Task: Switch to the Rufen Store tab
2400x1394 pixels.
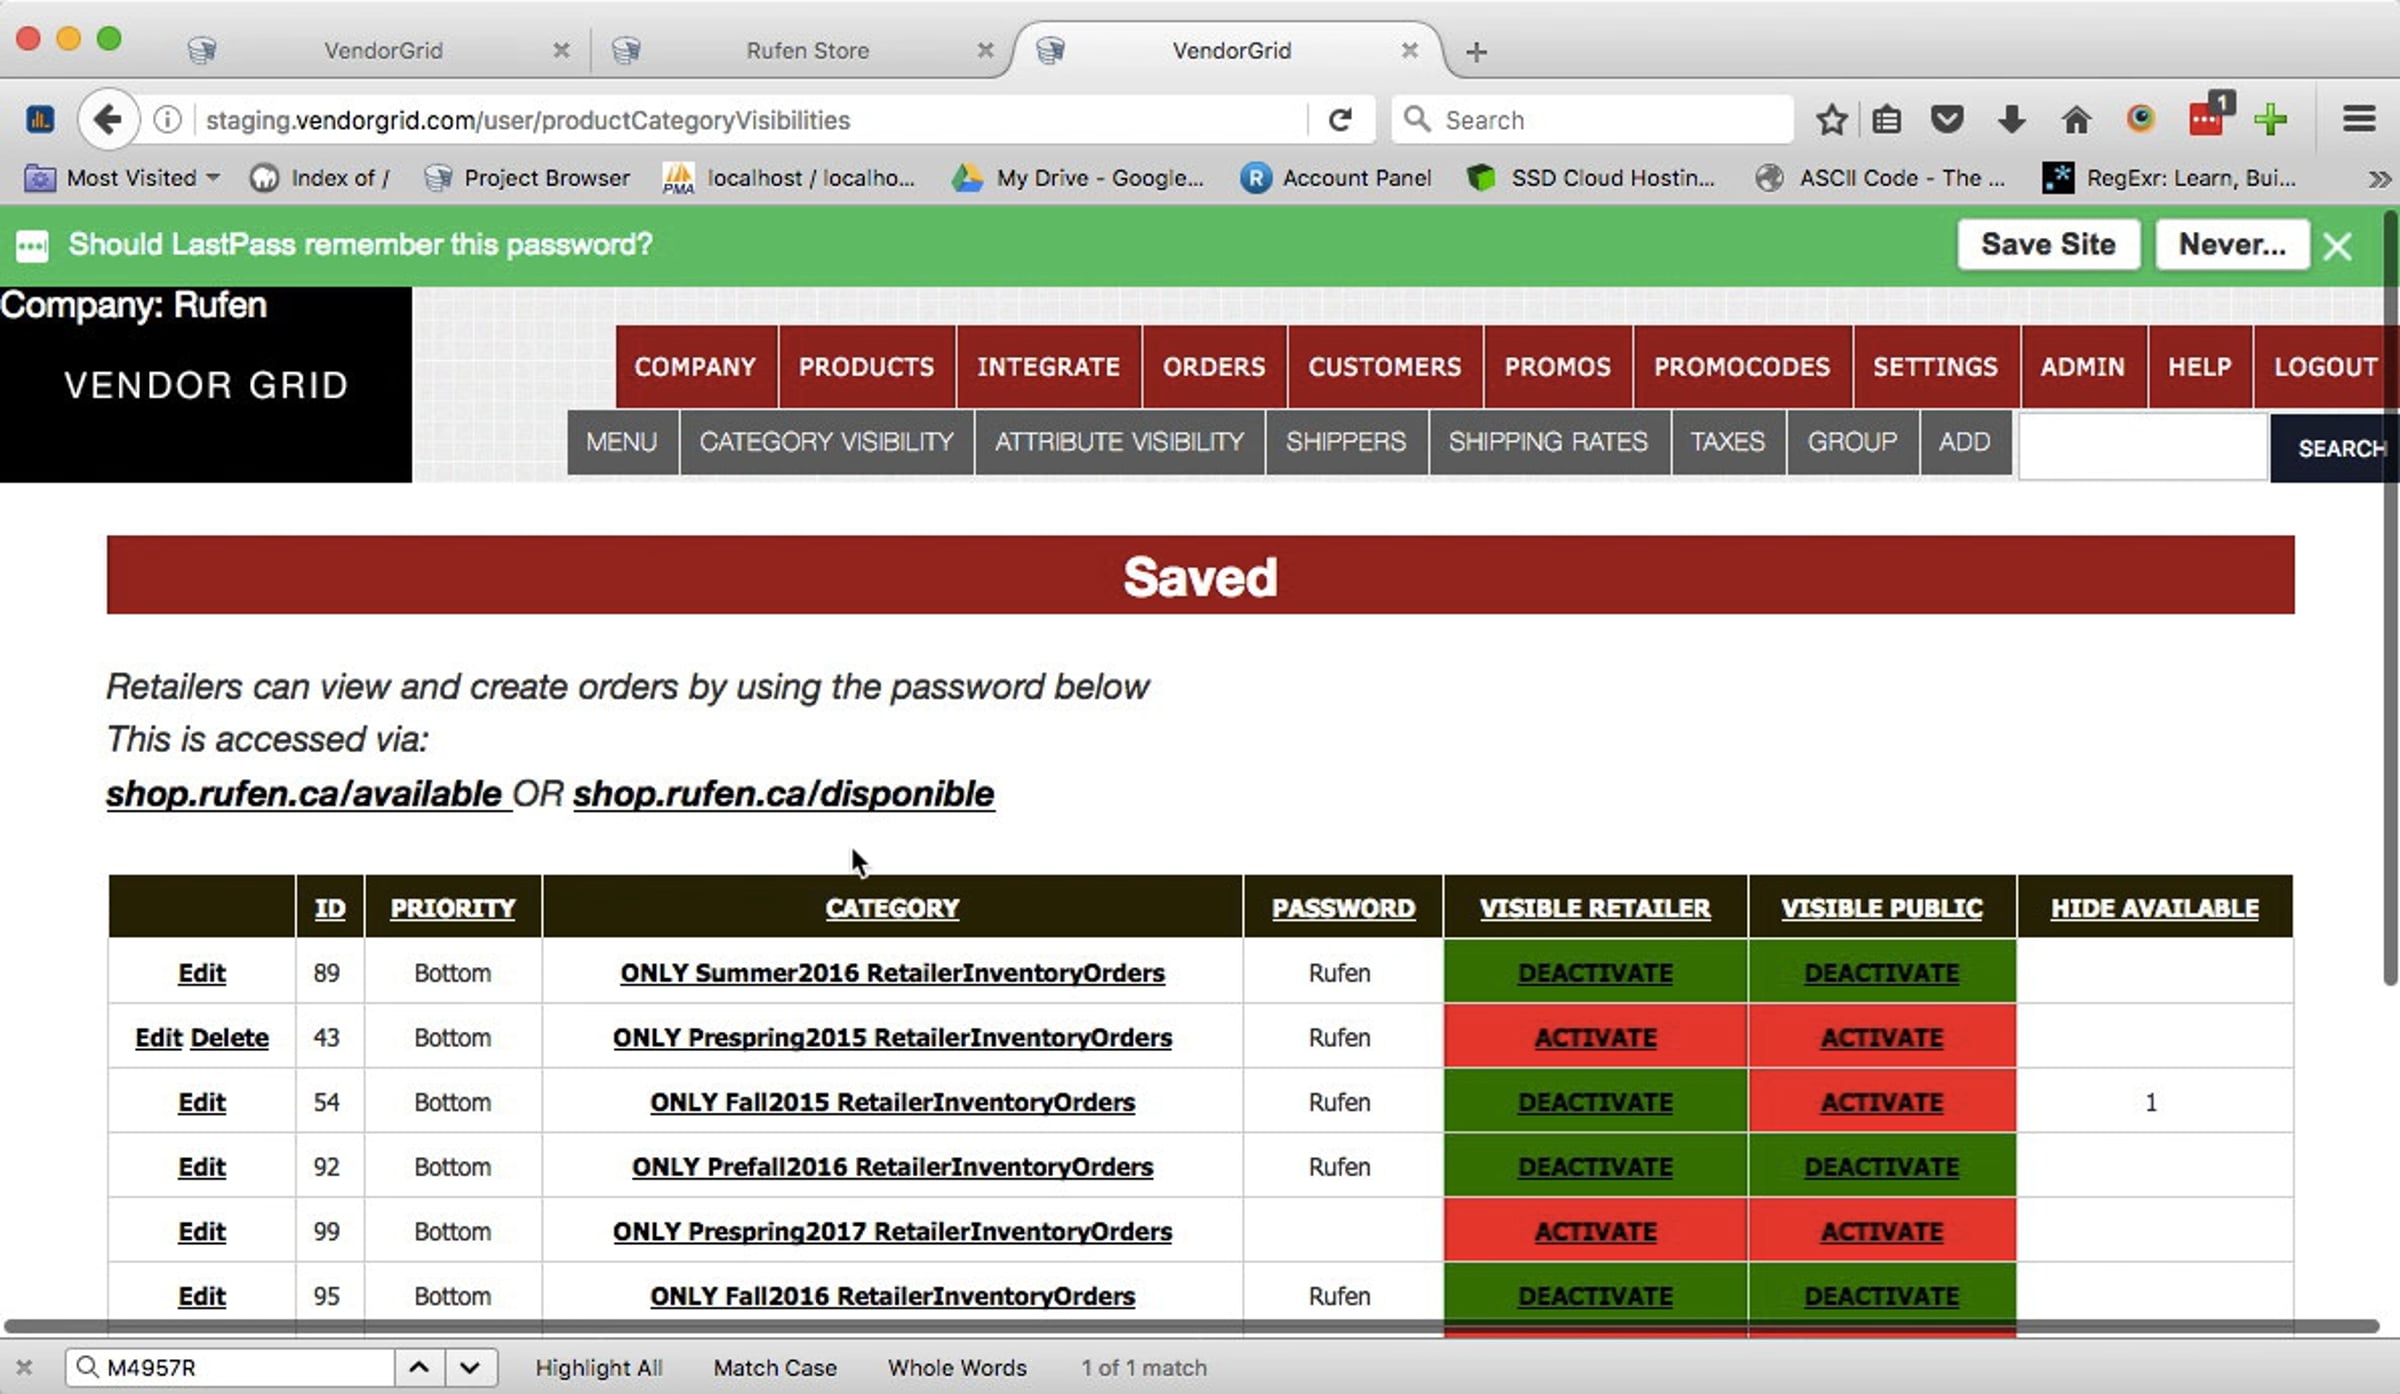Action: tap(806, 50)
